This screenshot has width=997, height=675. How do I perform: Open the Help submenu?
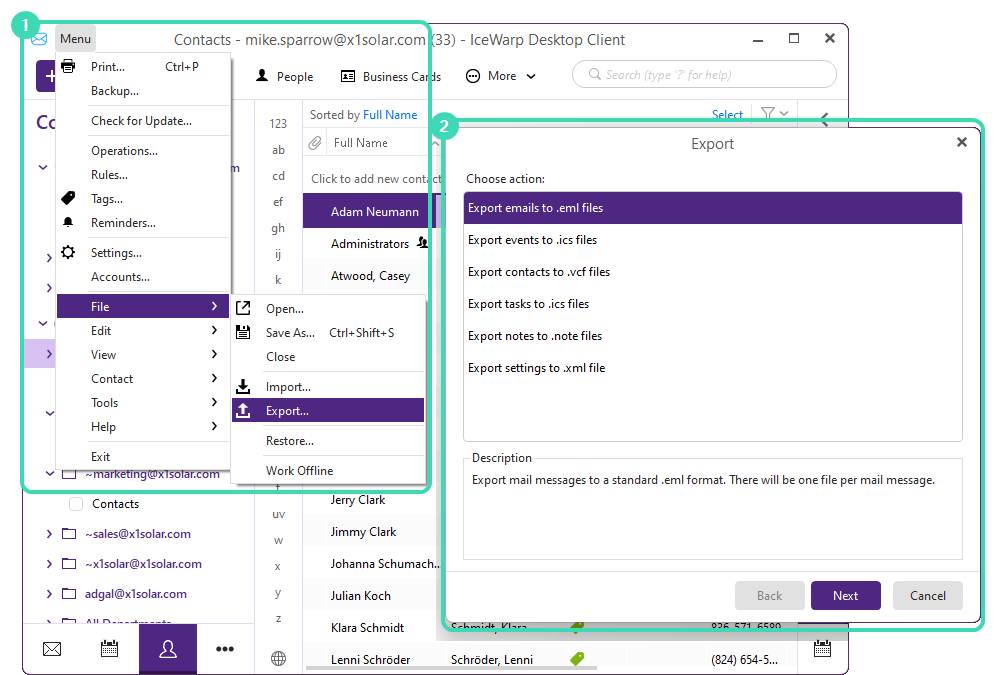[143, 426]
